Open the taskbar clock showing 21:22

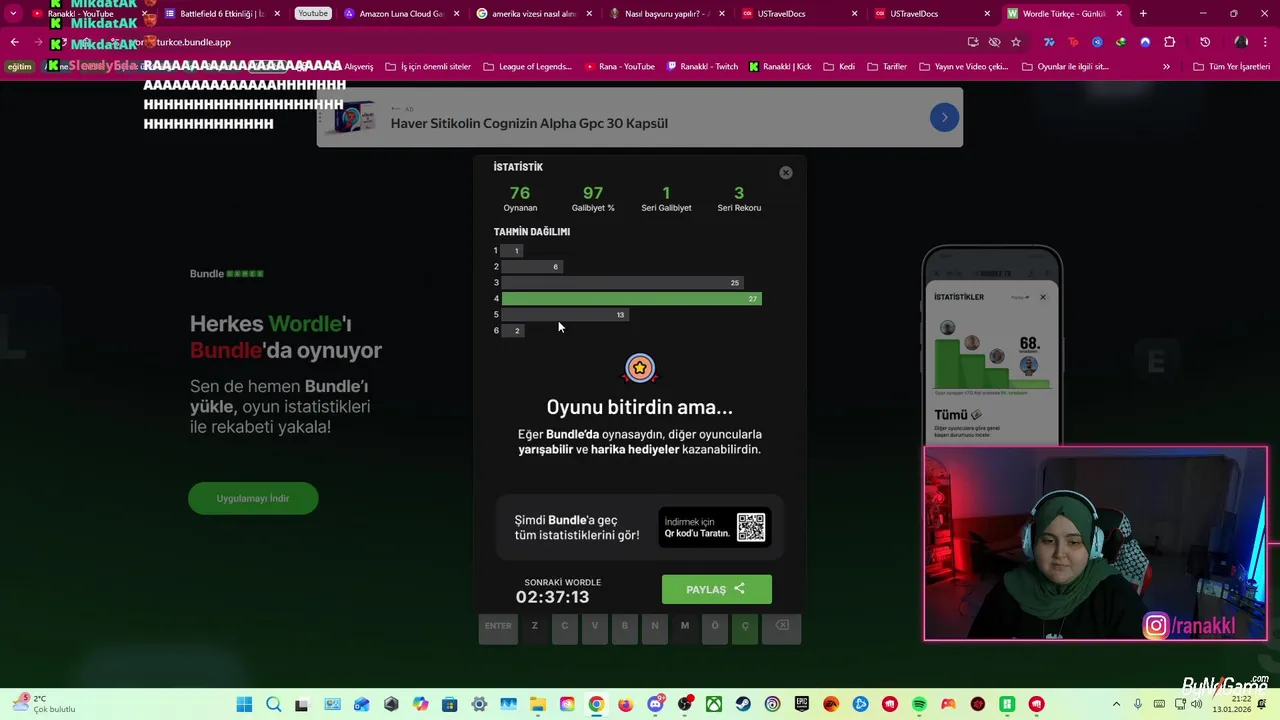[x=1231, y=704]
